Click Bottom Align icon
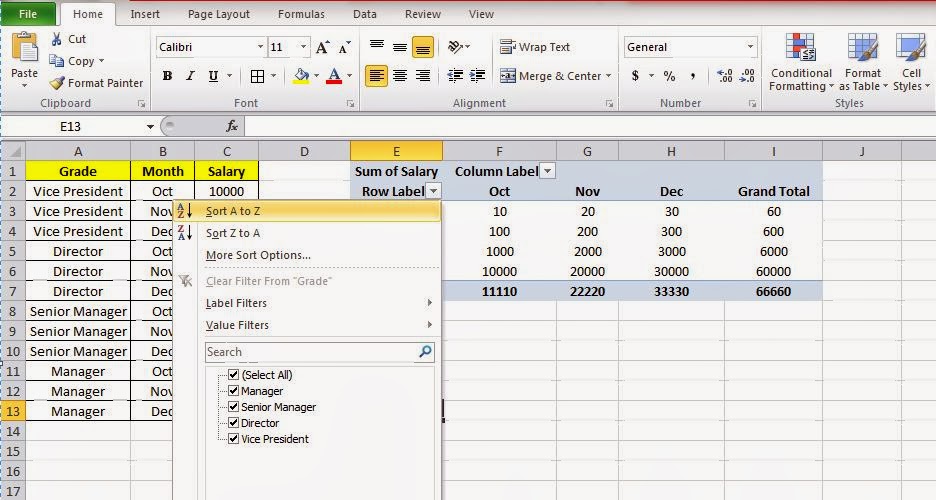This screenshot has height=500, width=936. (x=423, y=47)
